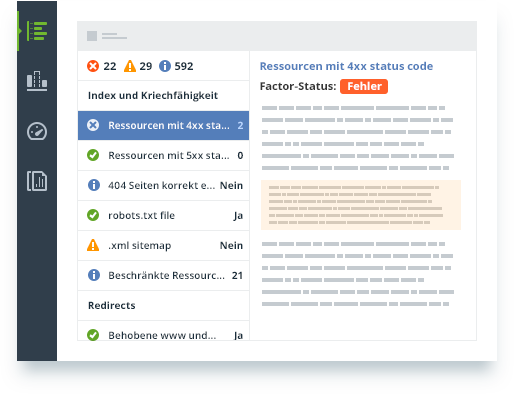Image resolution: width=514 pixels, height=394 pixels.
Task: Select Ressourcen mit 5xx status row
Action: pyautogui.click(x=163, y=155)
